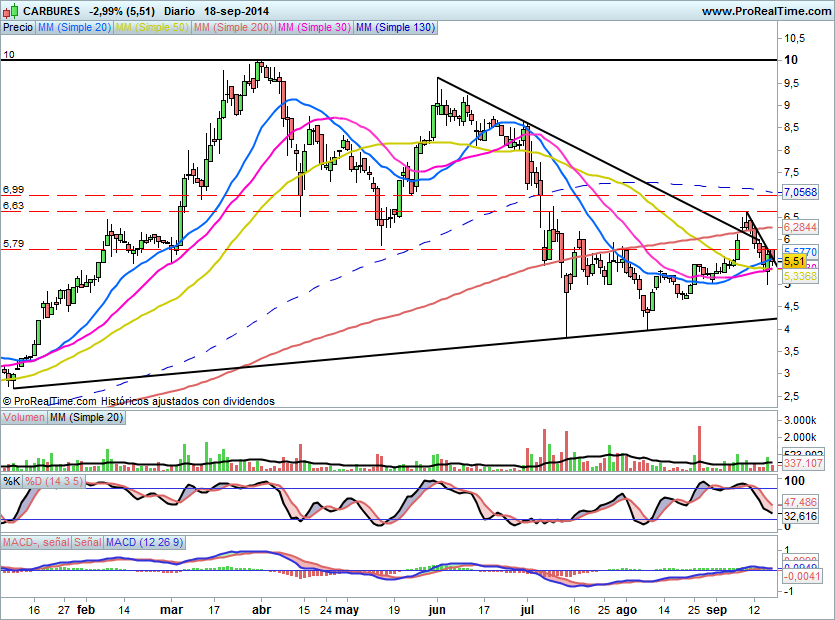Click the MM (Simple 200) indicator label

pyautogui.click(x=232, y=28)
